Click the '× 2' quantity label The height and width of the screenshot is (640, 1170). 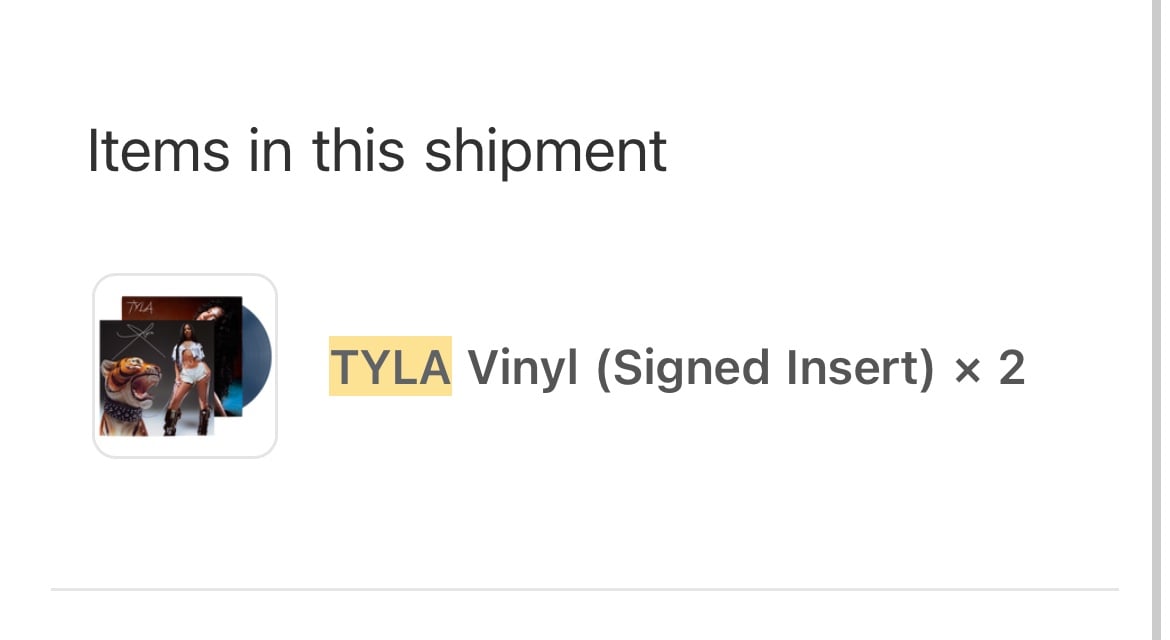(990, 368)
